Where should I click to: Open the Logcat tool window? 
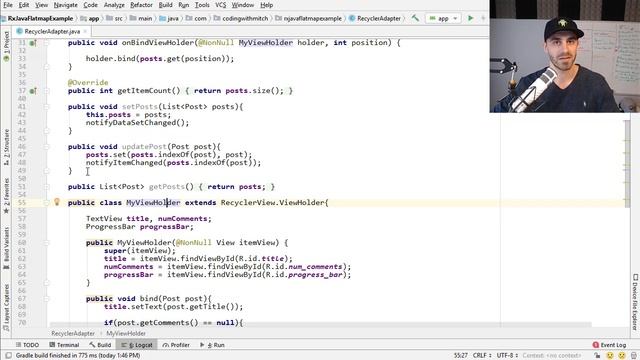pyautogui.click(x=138, y=345)
